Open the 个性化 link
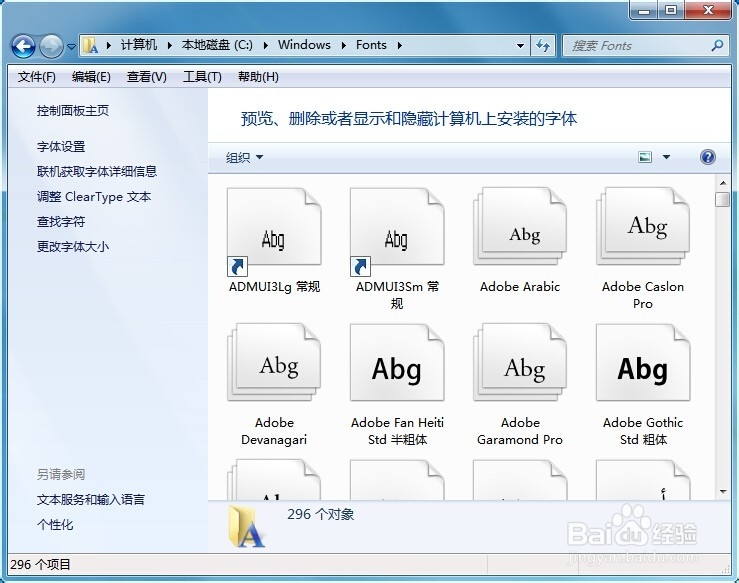Viewport: 739px width, 583px height. pyautogui.click(x=55, y=525)
